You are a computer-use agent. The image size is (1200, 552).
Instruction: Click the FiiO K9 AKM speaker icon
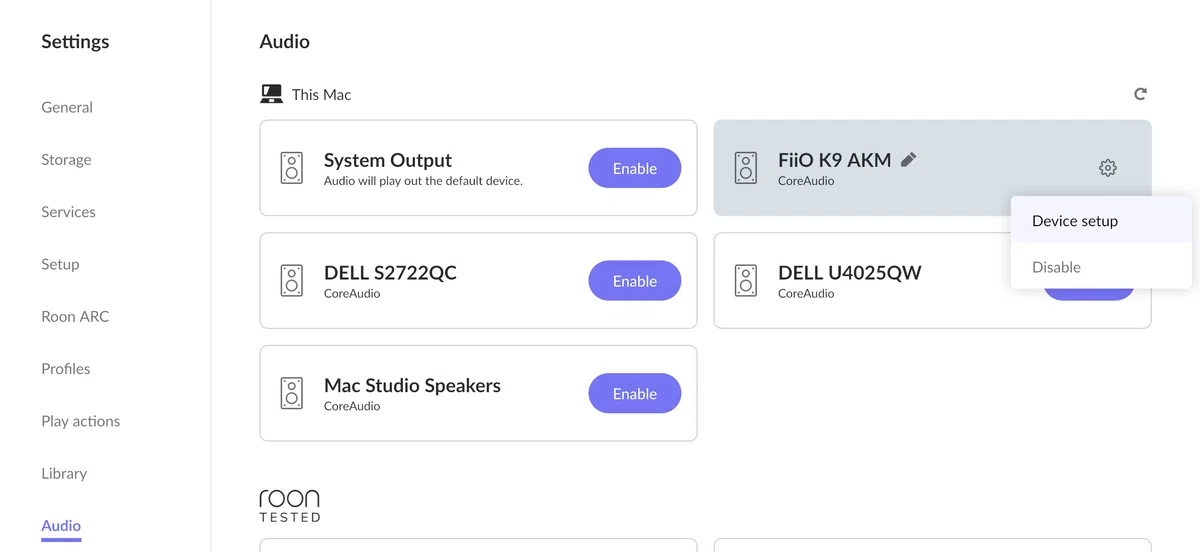pyautogui.click(x=746, y=168)
